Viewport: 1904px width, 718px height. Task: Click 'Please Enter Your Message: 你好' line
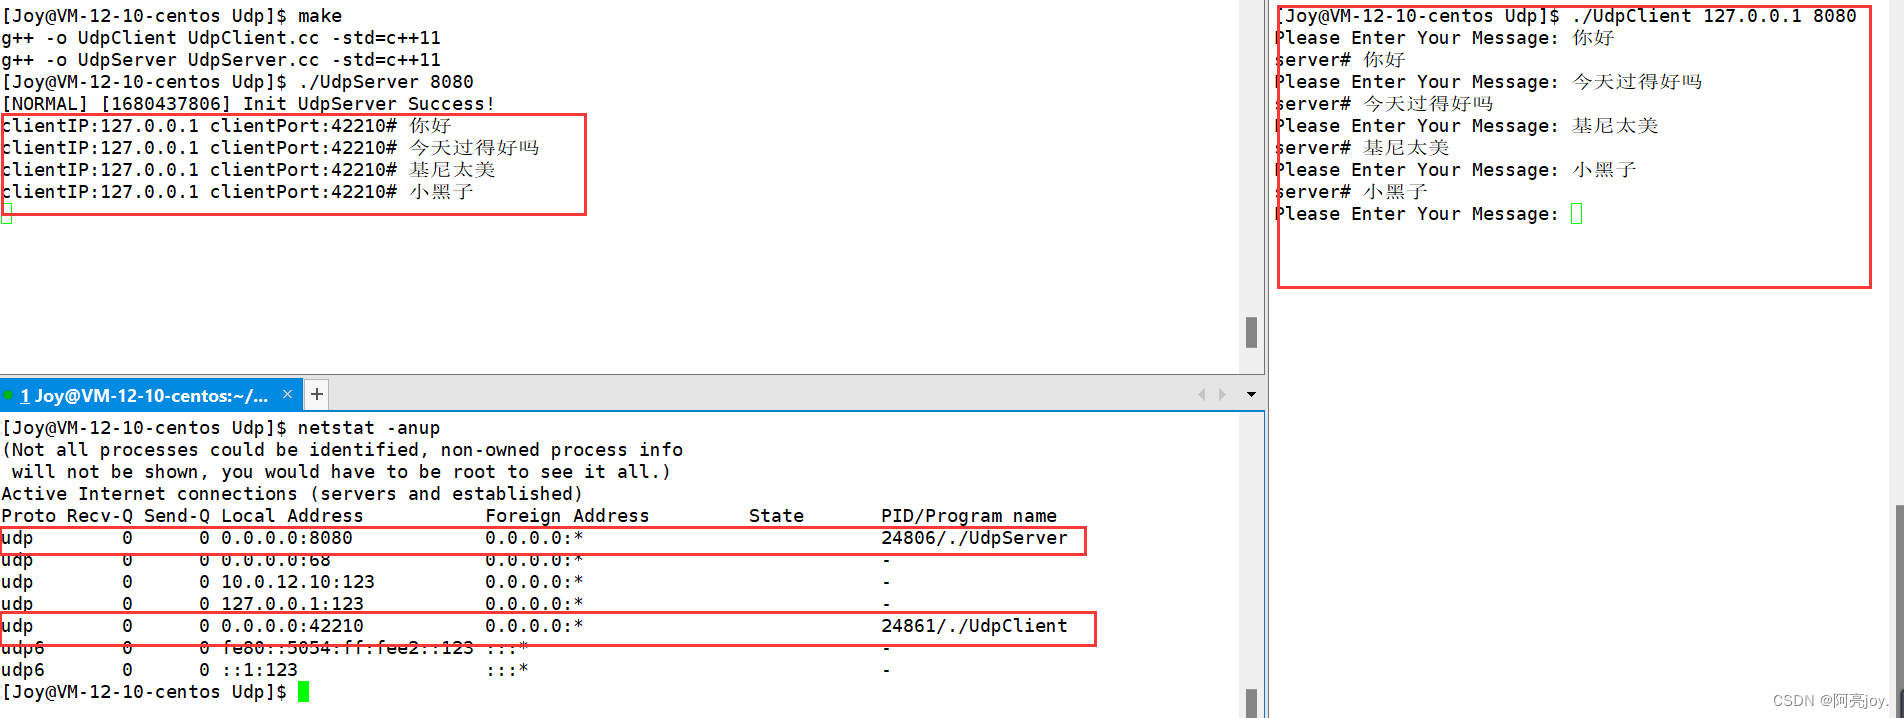pos(1445,38)
